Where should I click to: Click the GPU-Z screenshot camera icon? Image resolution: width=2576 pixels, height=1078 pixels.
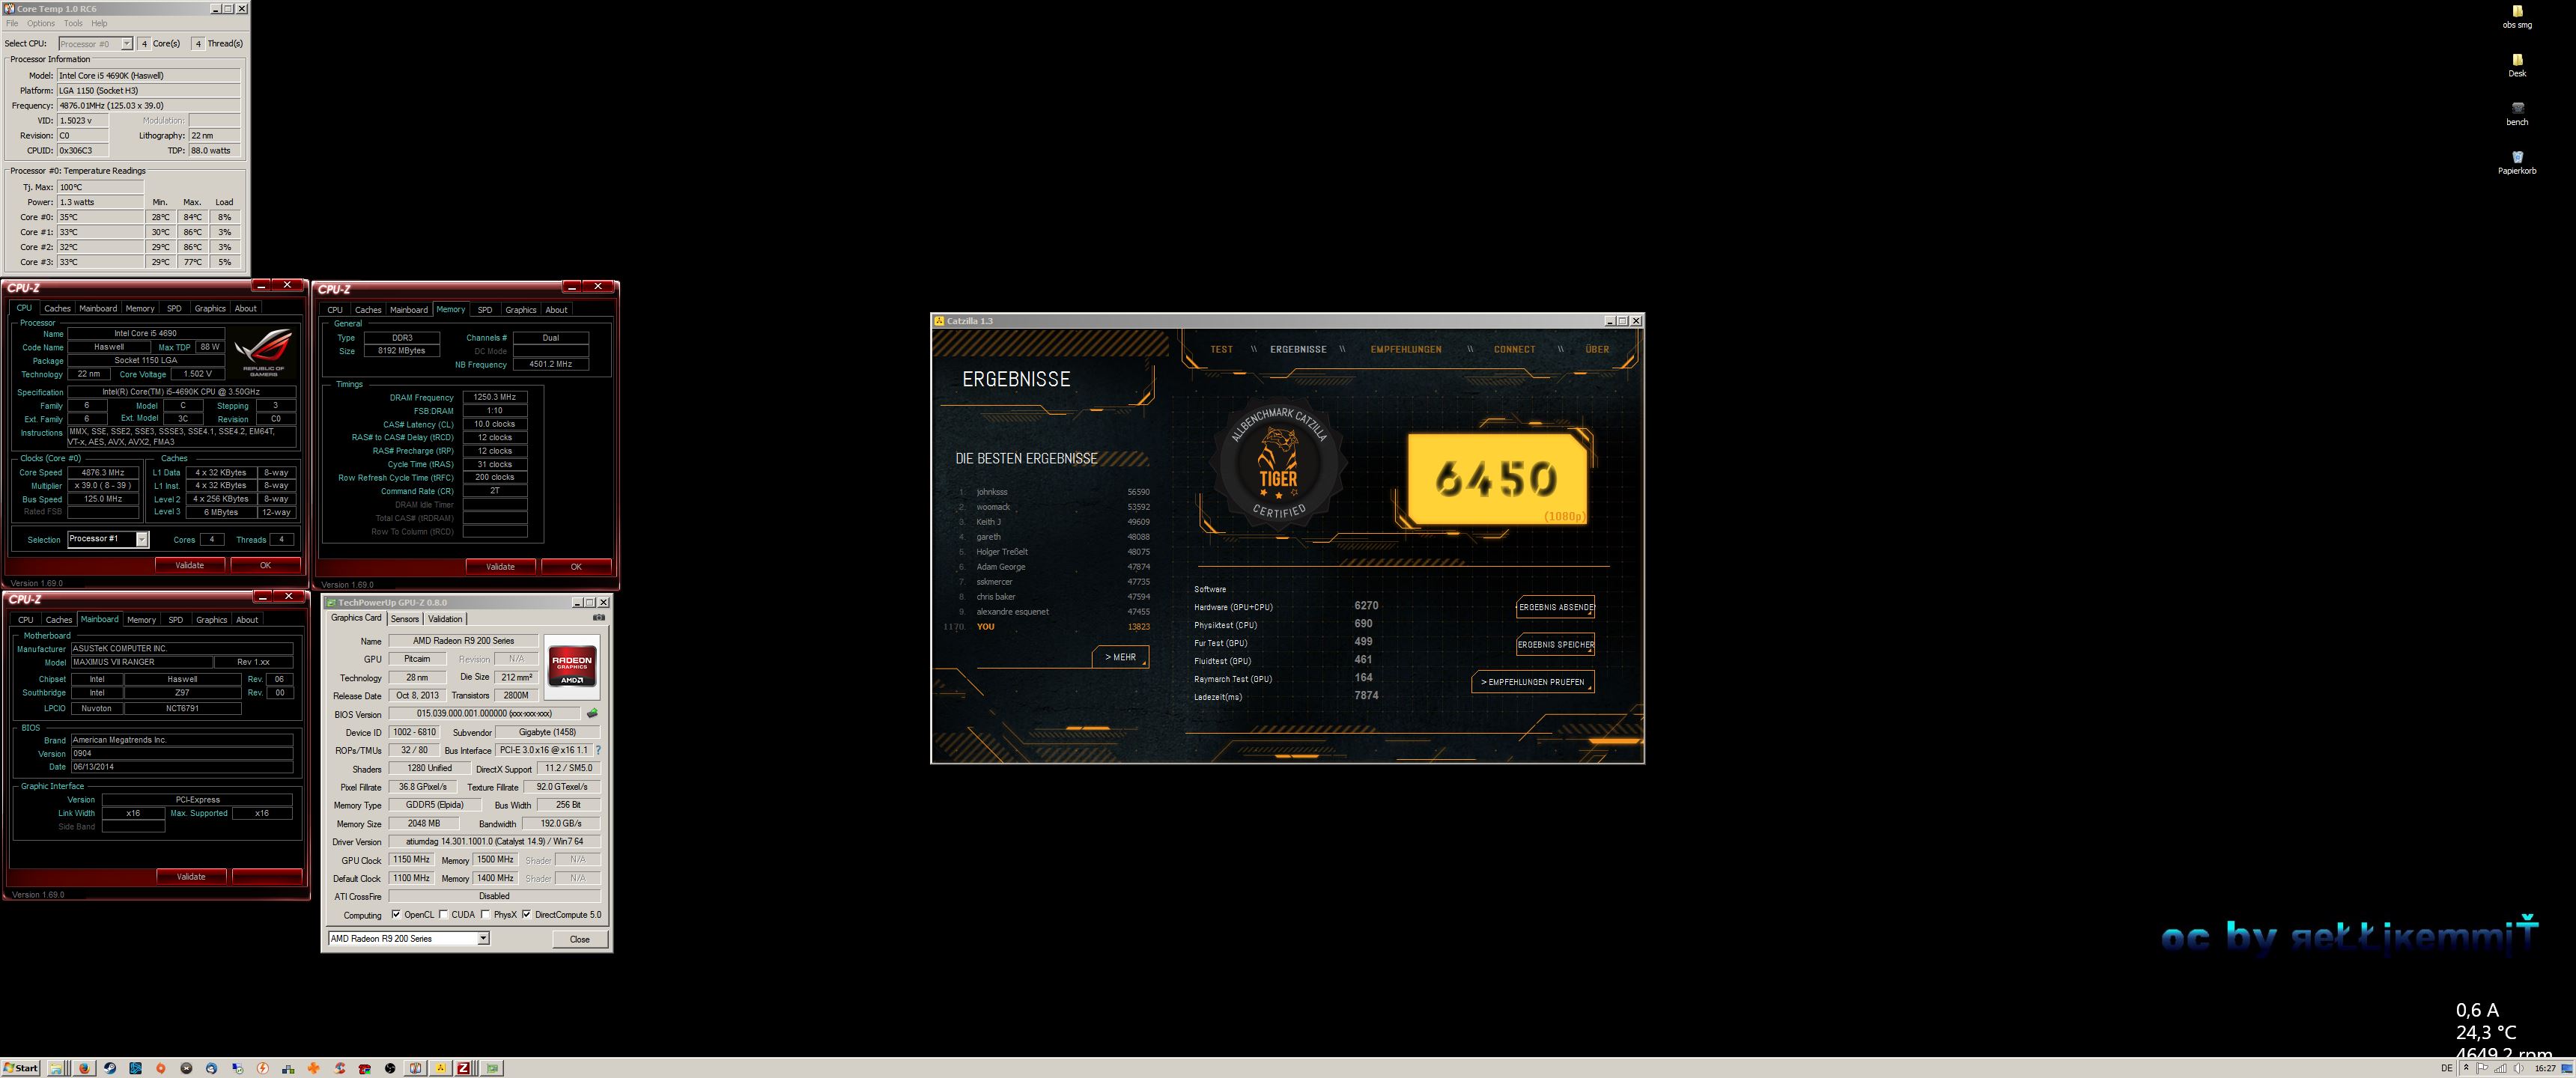598,617
